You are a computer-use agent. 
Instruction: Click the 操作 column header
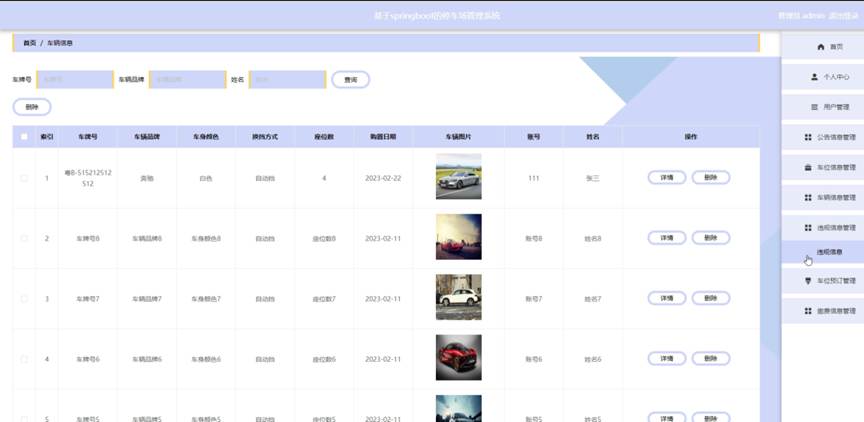691,137
